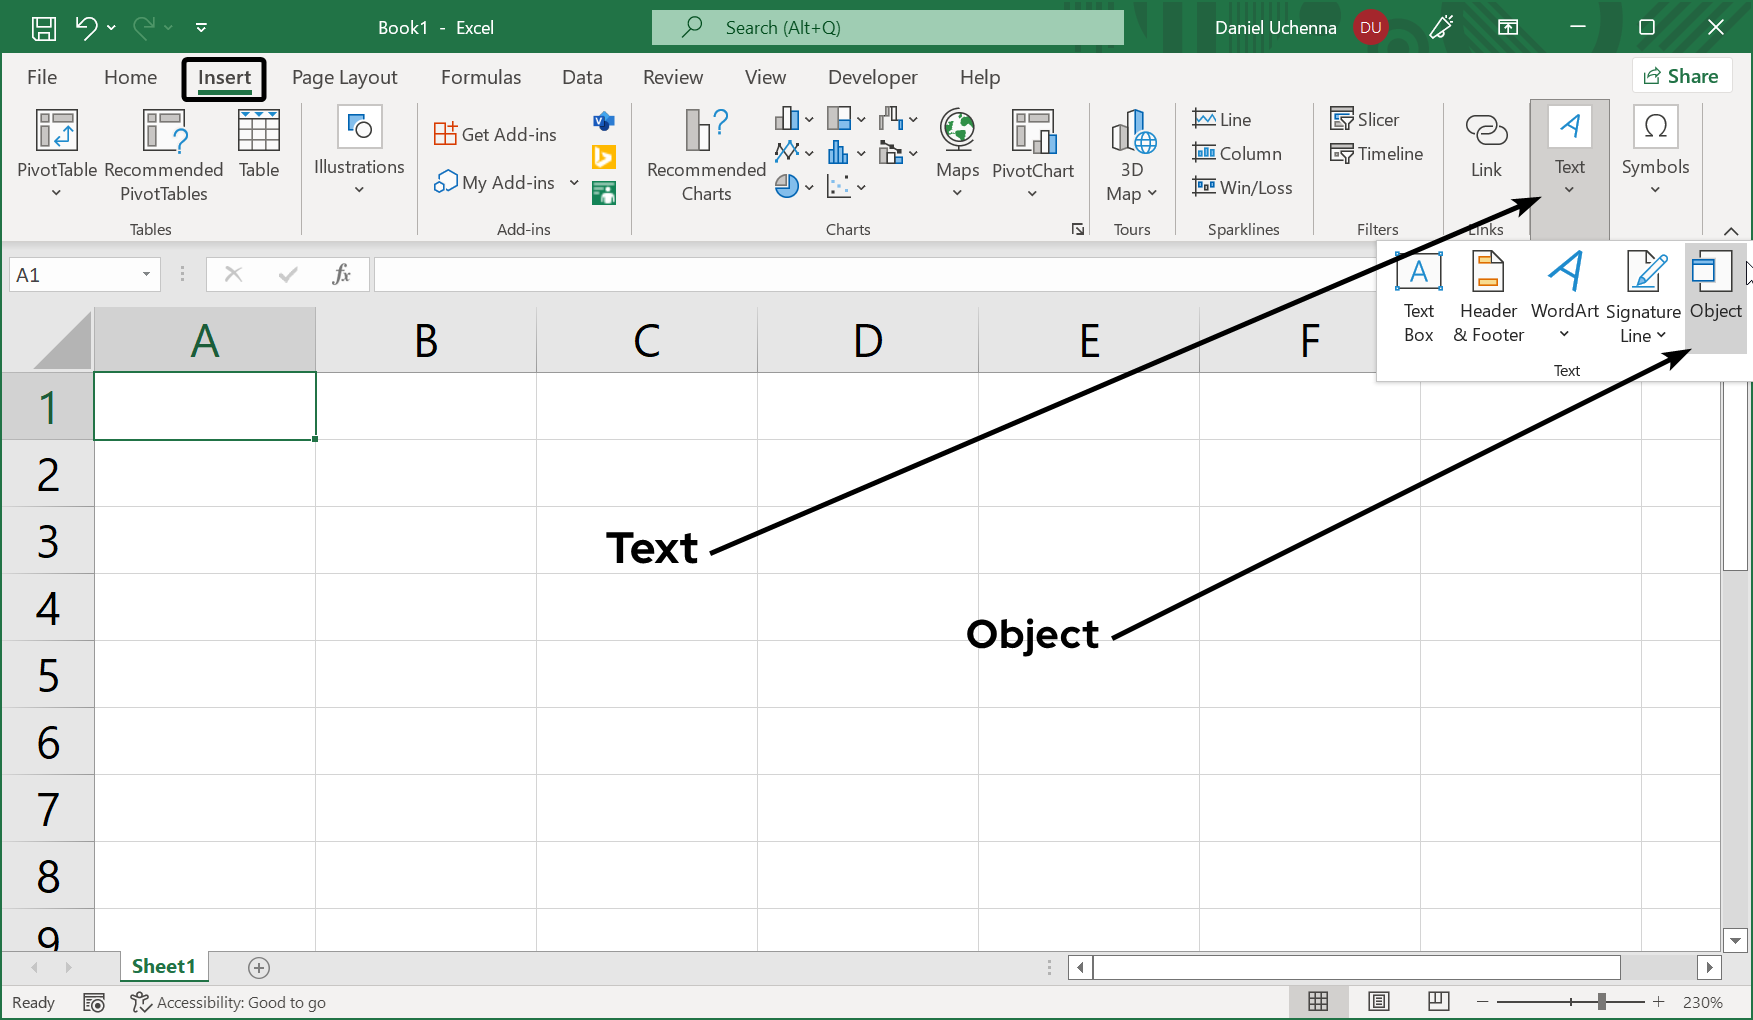Open the Symbols gallery
Viewport: 1753px width, 1020px height.
[x=1655, y=150]
